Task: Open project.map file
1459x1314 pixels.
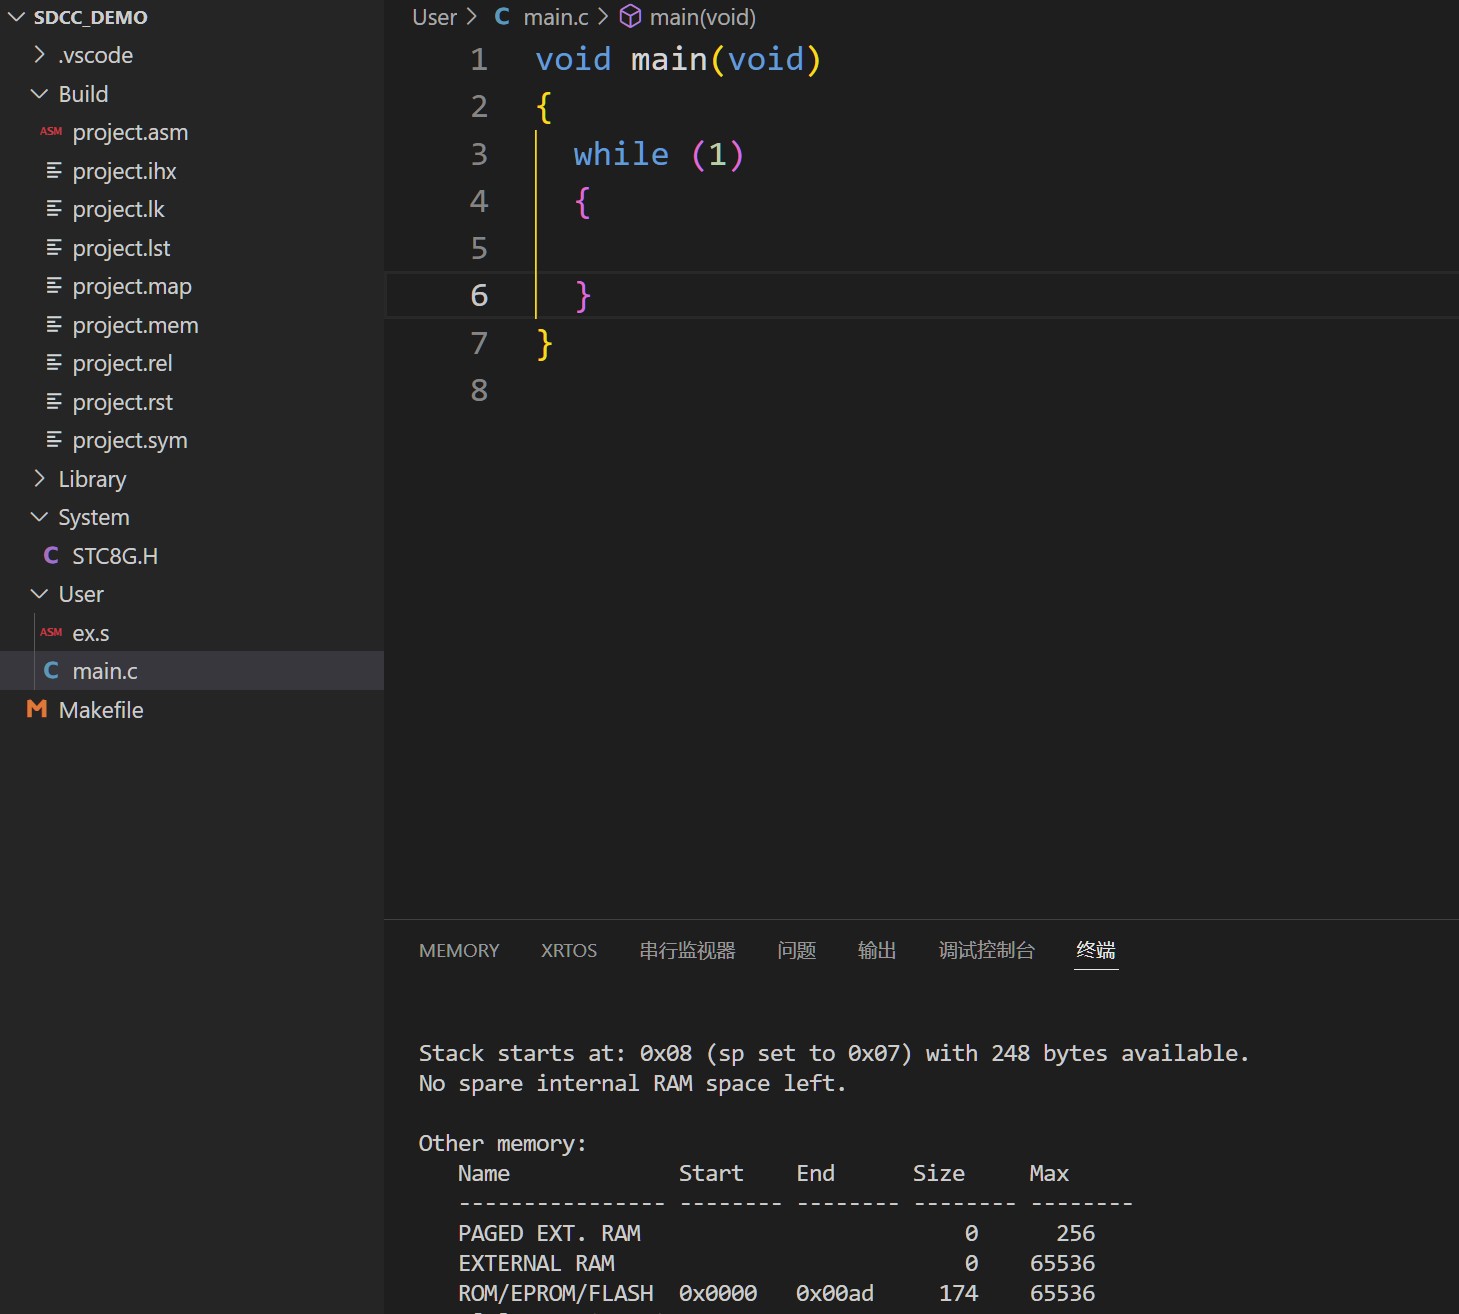Action: tap(132, 286)
